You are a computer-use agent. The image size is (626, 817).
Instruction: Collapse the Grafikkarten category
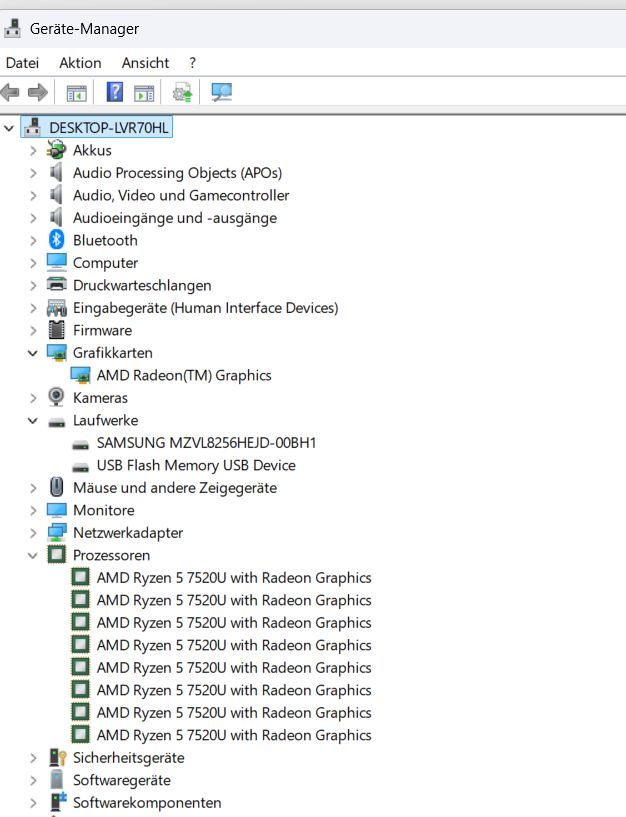[33, 353]
